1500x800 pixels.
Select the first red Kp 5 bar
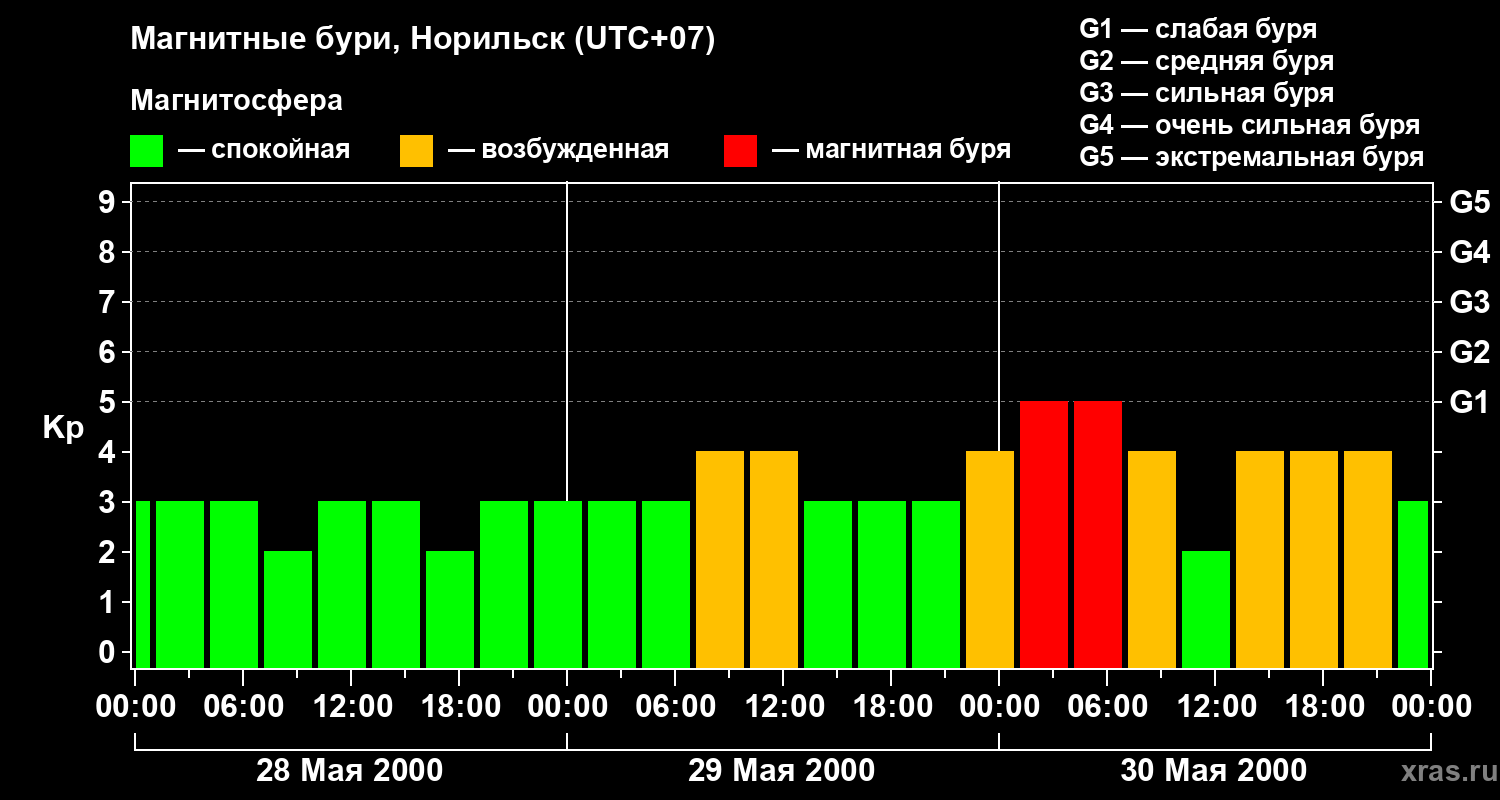(x=1044, y=534)
